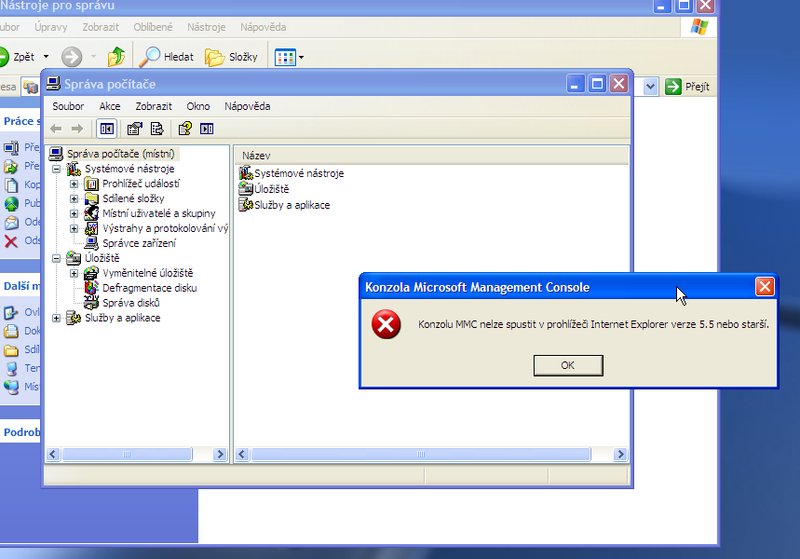The image size is (800, 559).
Task: Click left scroll arrow of tree pane
Action: (53, 454)
